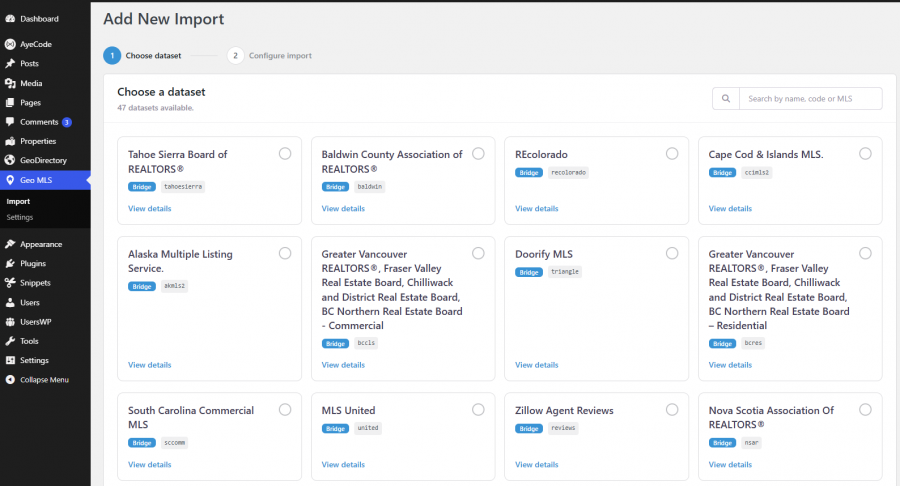The image size is (900, 486).
Task: Click the Doorify MLS card title
Action: coord(544,254)
